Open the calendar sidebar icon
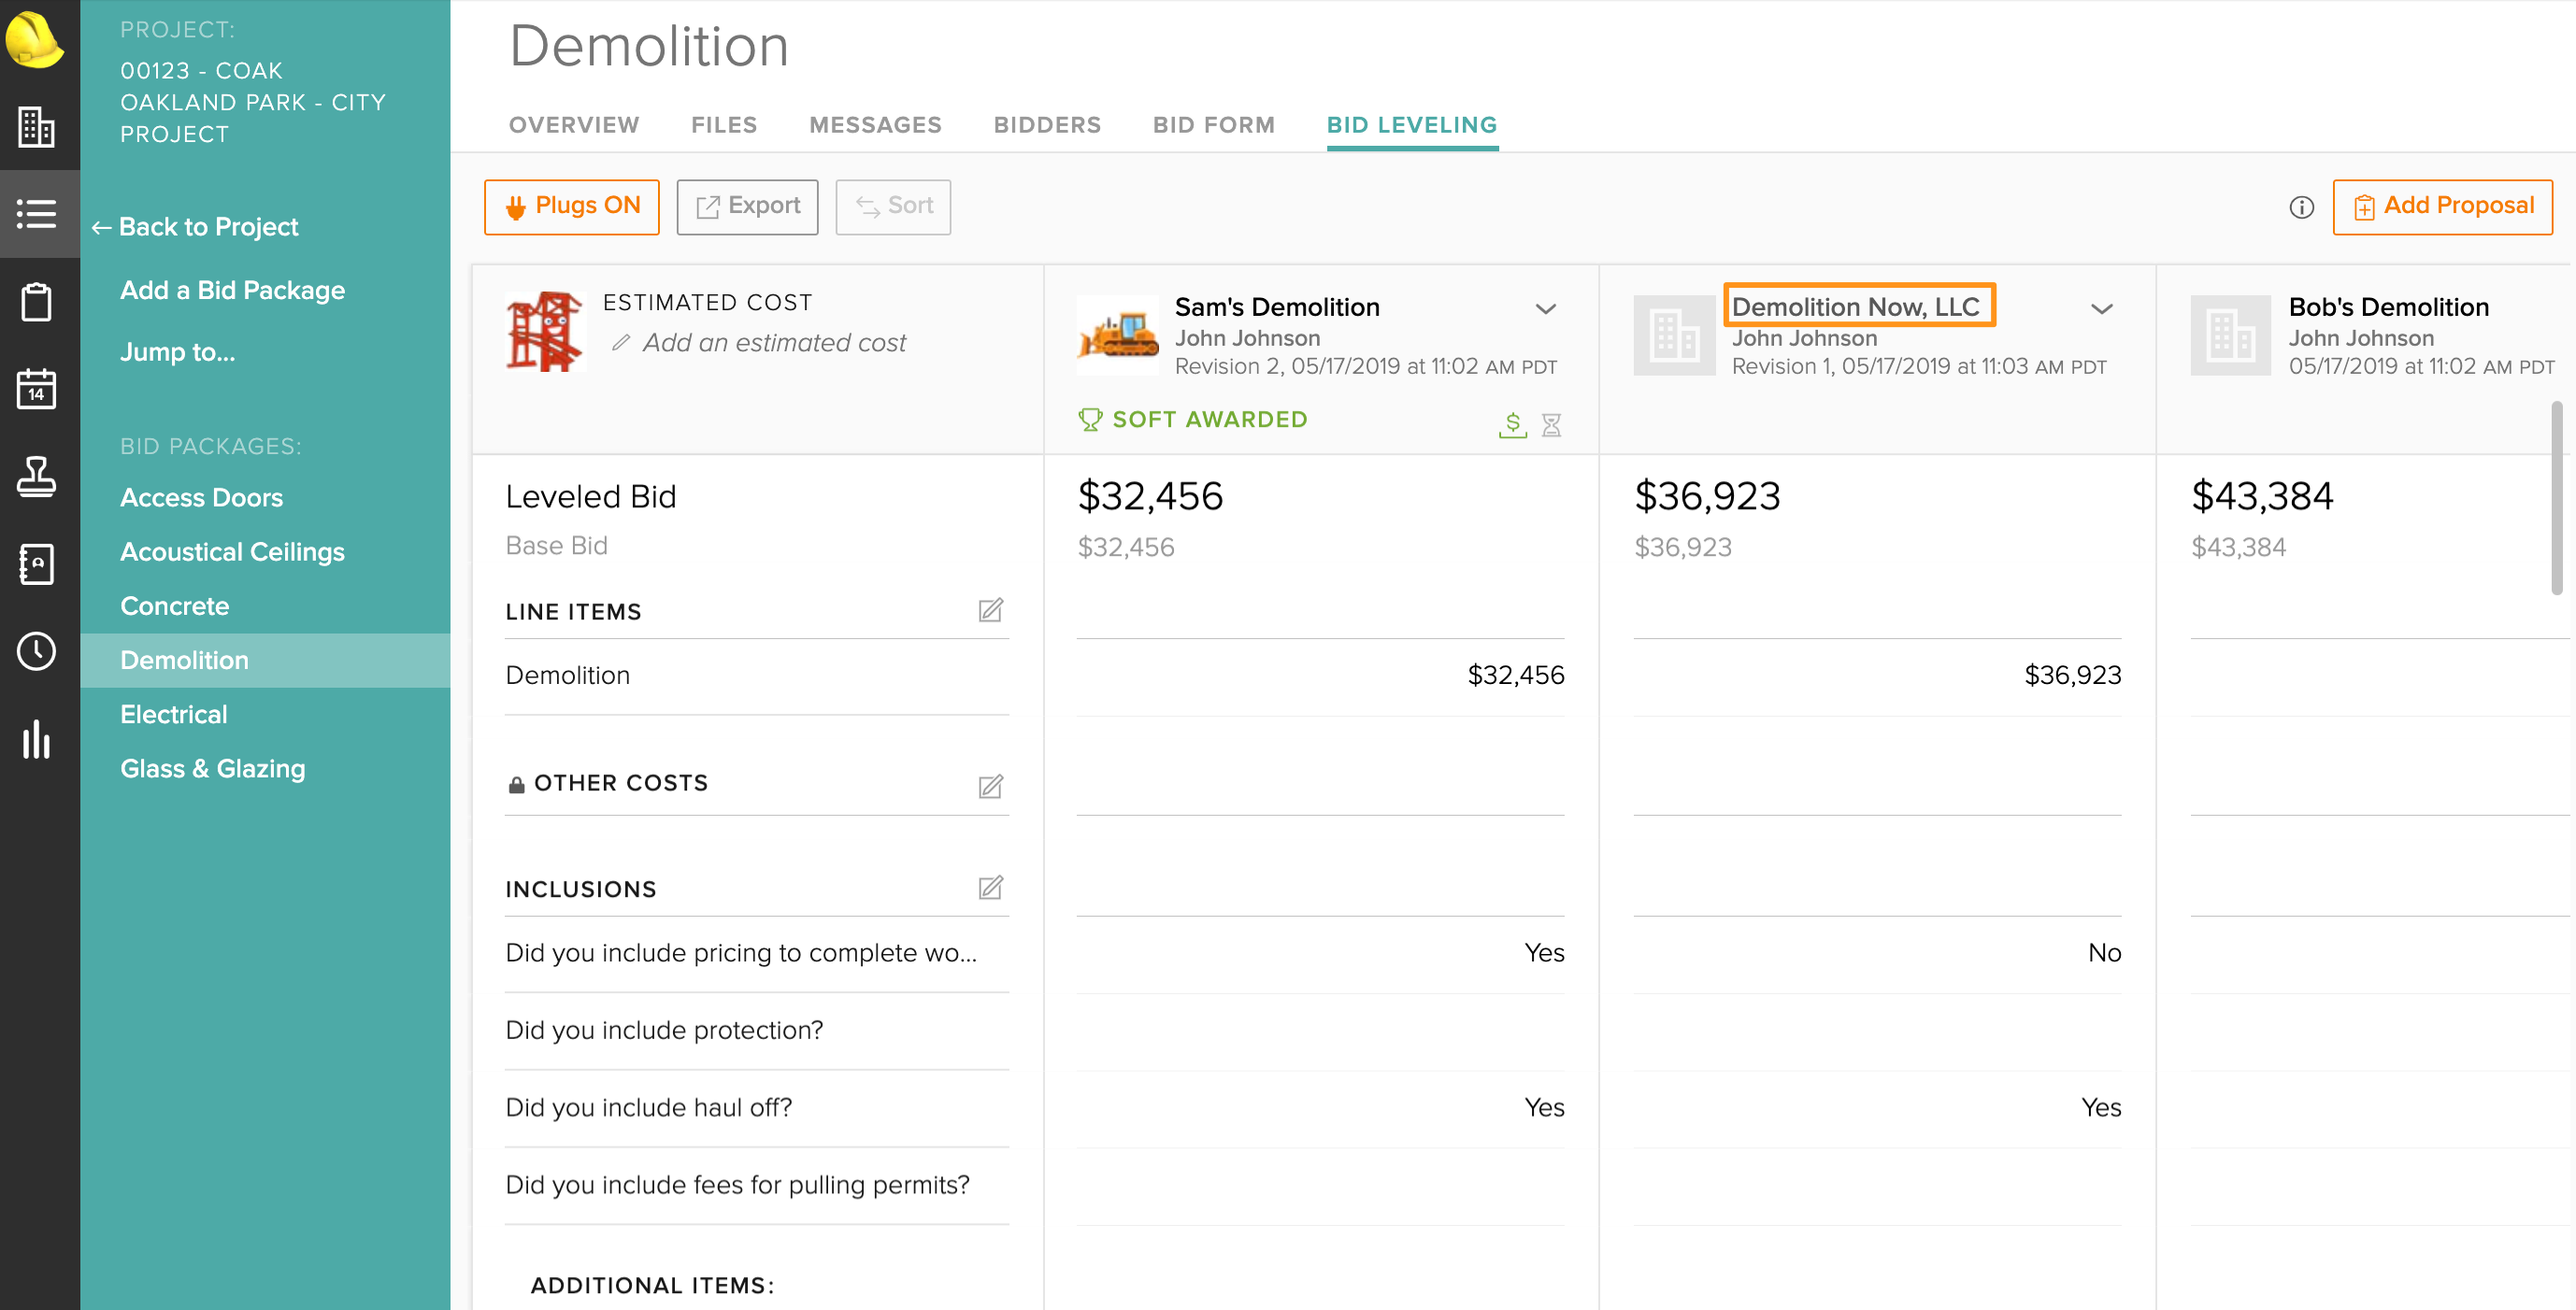Viewport: 2576px width, 1310px height. (x=37, y=388)
